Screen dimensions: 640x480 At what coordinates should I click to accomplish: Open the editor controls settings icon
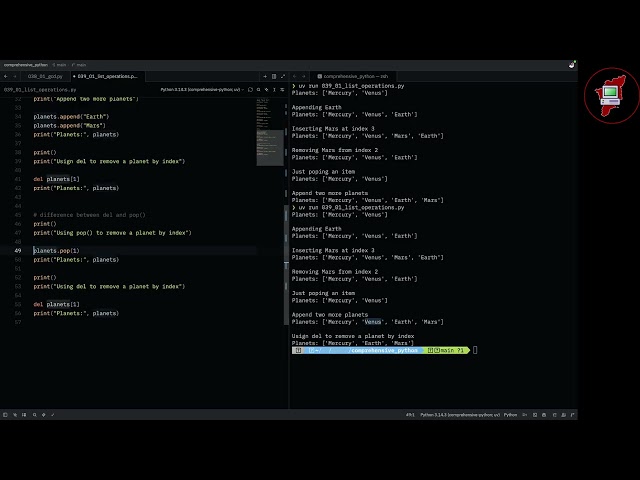click(282, 89)
